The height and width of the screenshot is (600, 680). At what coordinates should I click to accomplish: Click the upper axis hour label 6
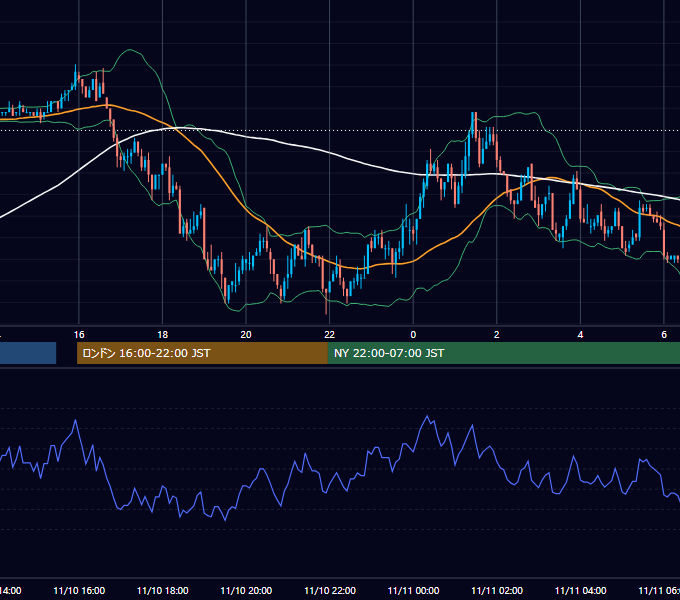(664, 335)
